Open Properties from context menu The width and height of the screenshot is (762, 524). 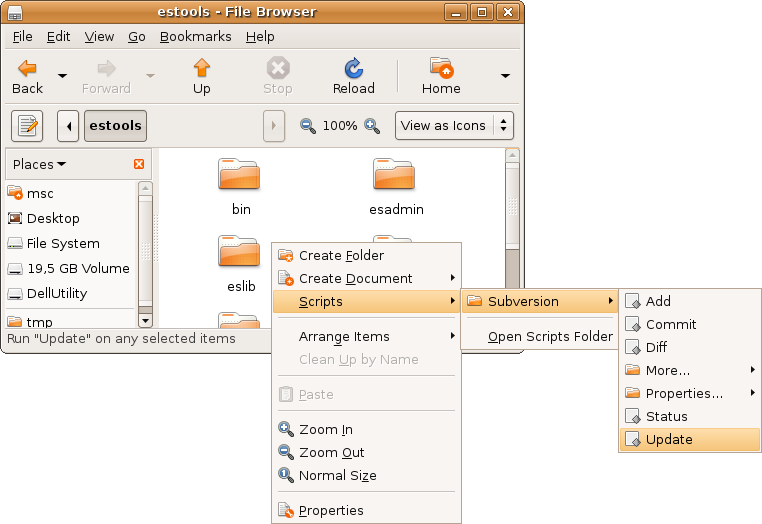(366, 510)
